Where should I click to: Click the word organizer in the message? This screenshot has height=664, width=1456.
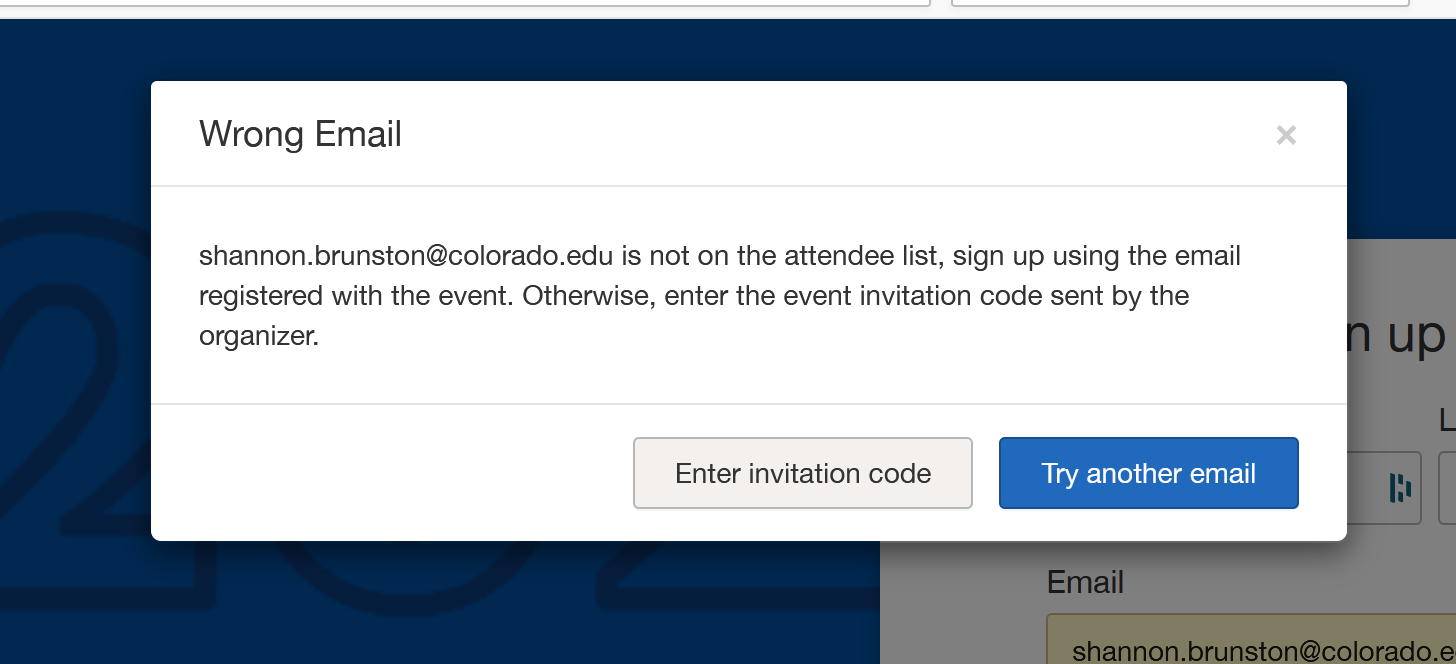tap(257, 336)
